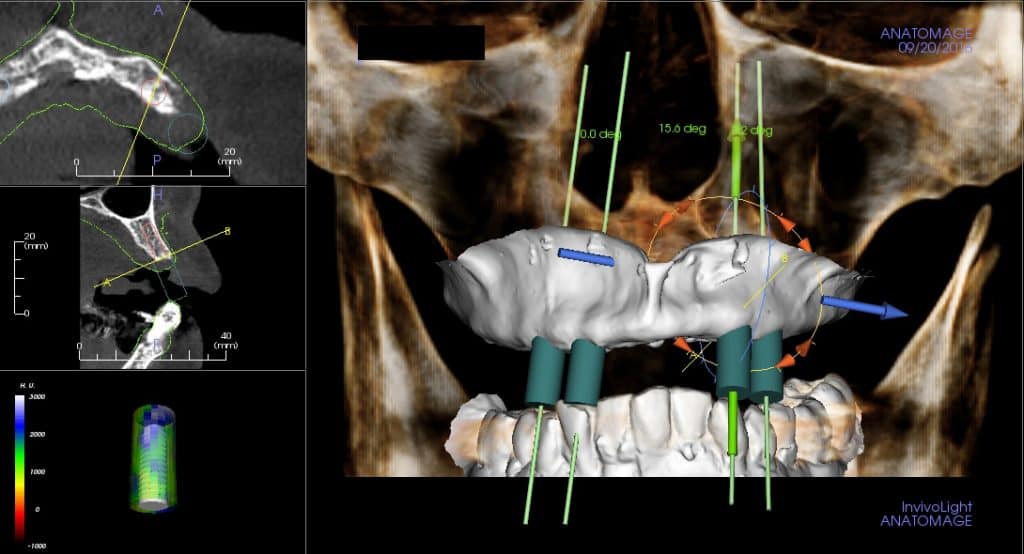Click the red implant circle in axial view
The height and width of the screenshot is (554, 1024).
click(x=154, y=93)
